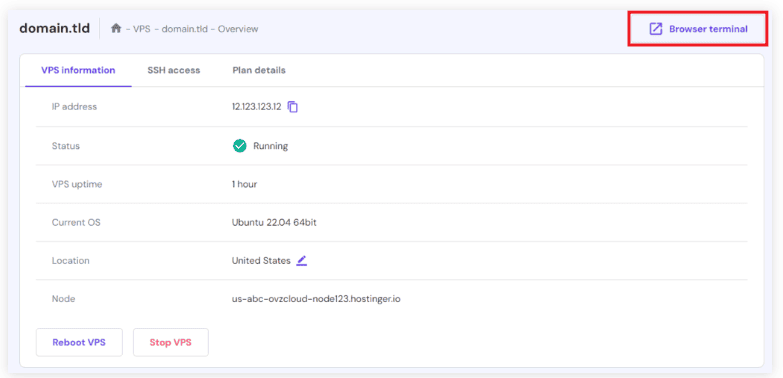The image size is (783, 378).
Task: Go to home via breadcrumb house icon
Action: (116, 29)
